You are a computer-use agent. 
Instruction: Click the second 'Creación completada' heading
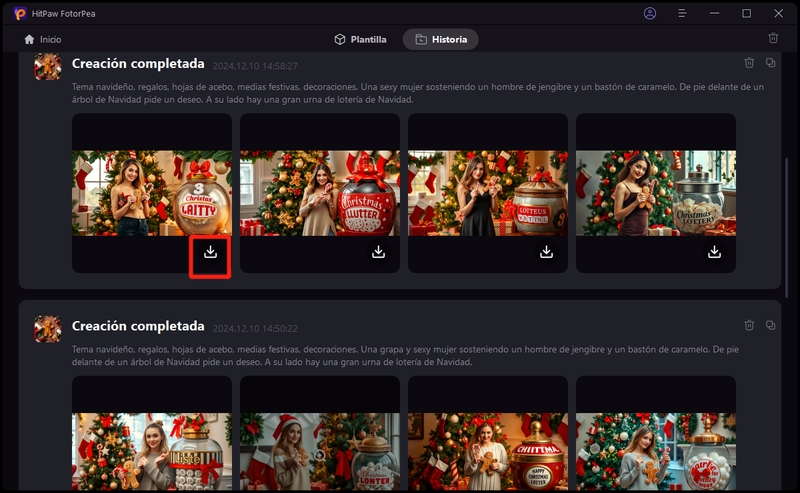[x=138, y=326]
